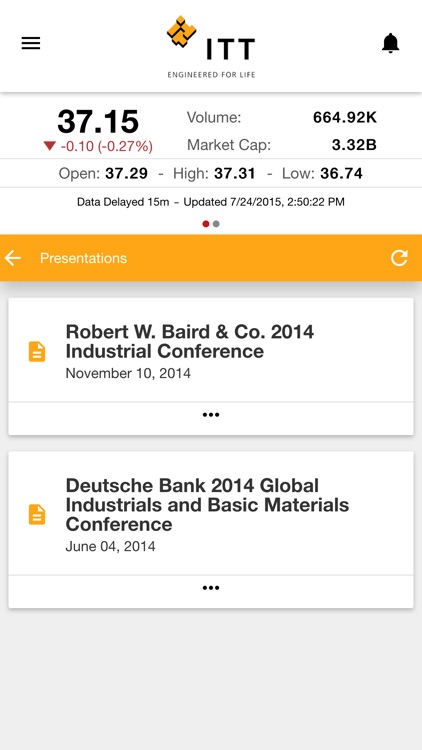
Task: Tap the ITT logo in header
Action: pos(211,46)
